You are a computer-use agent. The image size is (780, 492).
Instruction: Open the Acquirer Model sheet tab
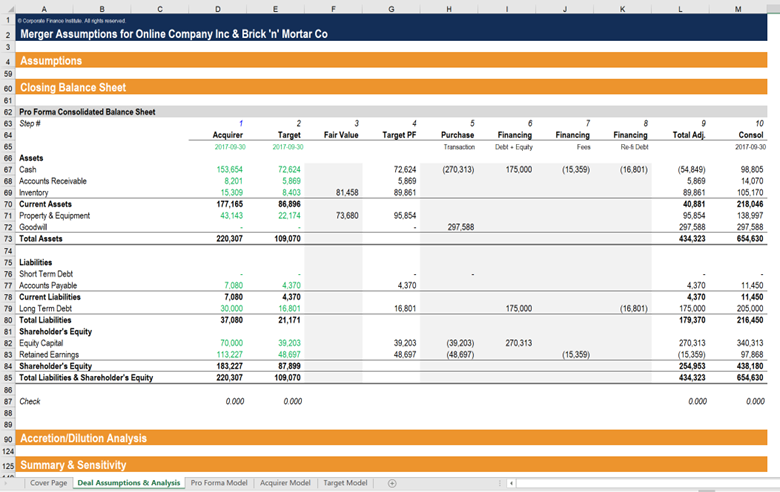tap(285, 483)
